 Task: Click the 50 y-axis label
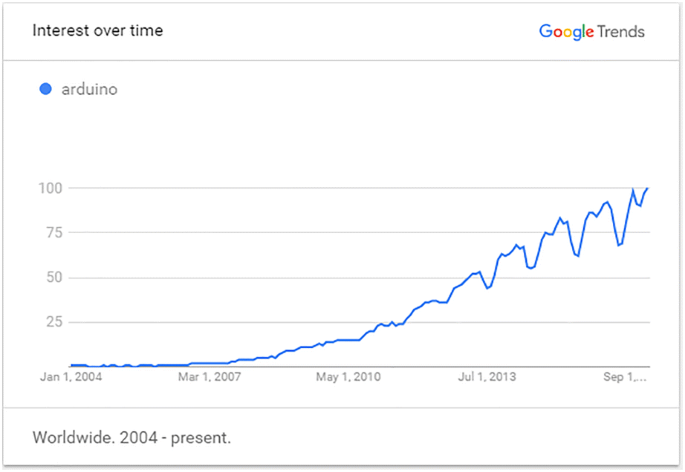(x=55, y=278)
